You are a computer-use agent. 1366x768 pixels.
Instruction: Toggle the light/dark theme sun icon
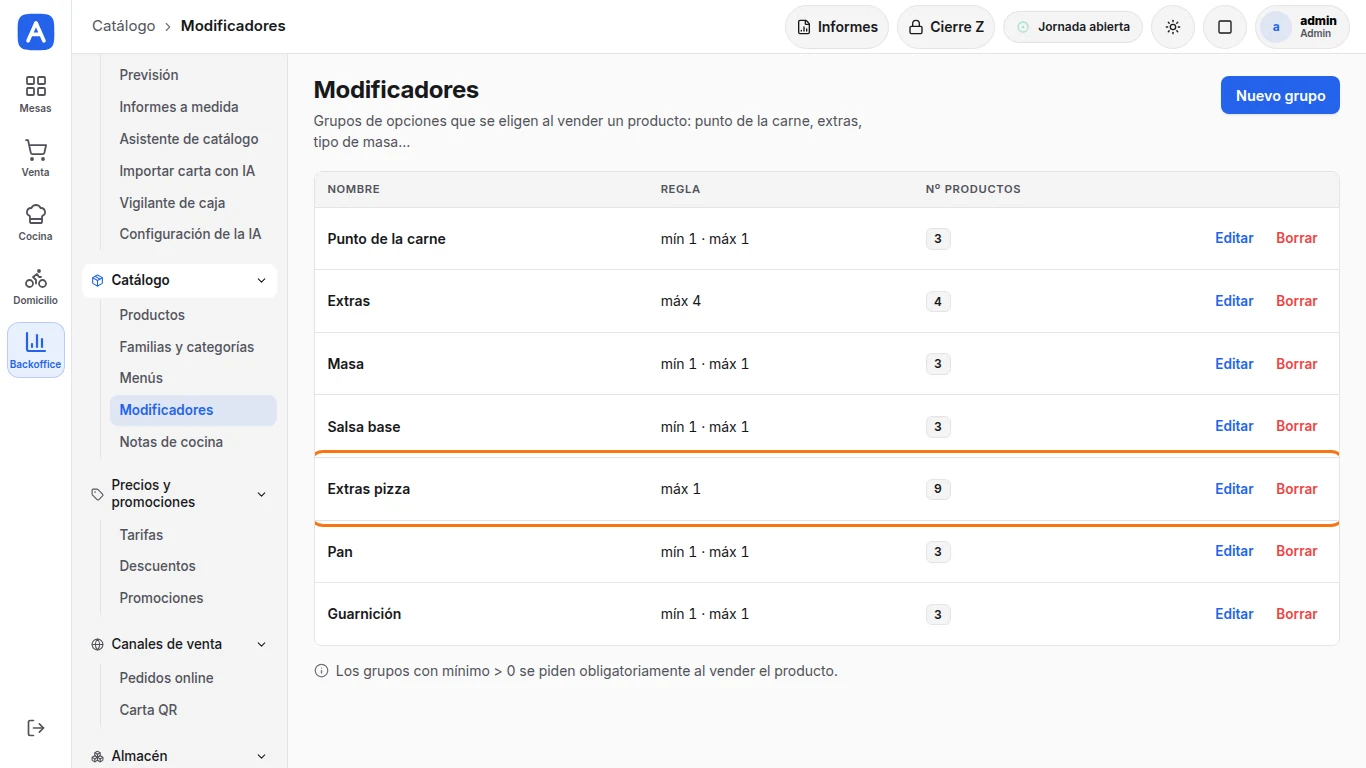(x=1173, y=27)
